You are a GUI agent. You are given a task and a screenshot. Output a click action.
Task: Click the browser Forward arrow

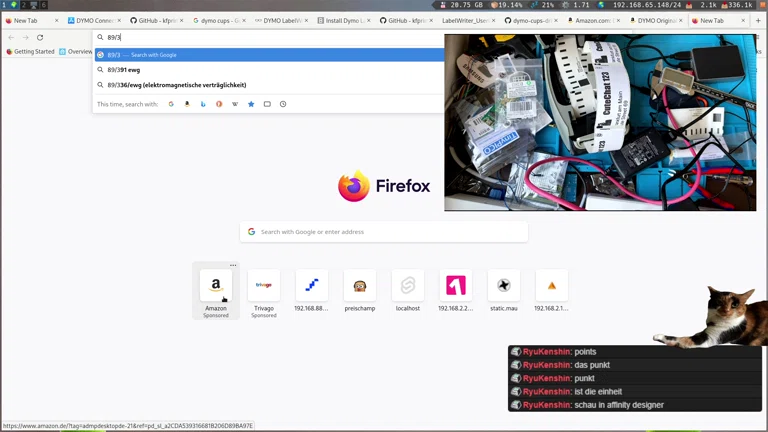[x=25, y=37]
